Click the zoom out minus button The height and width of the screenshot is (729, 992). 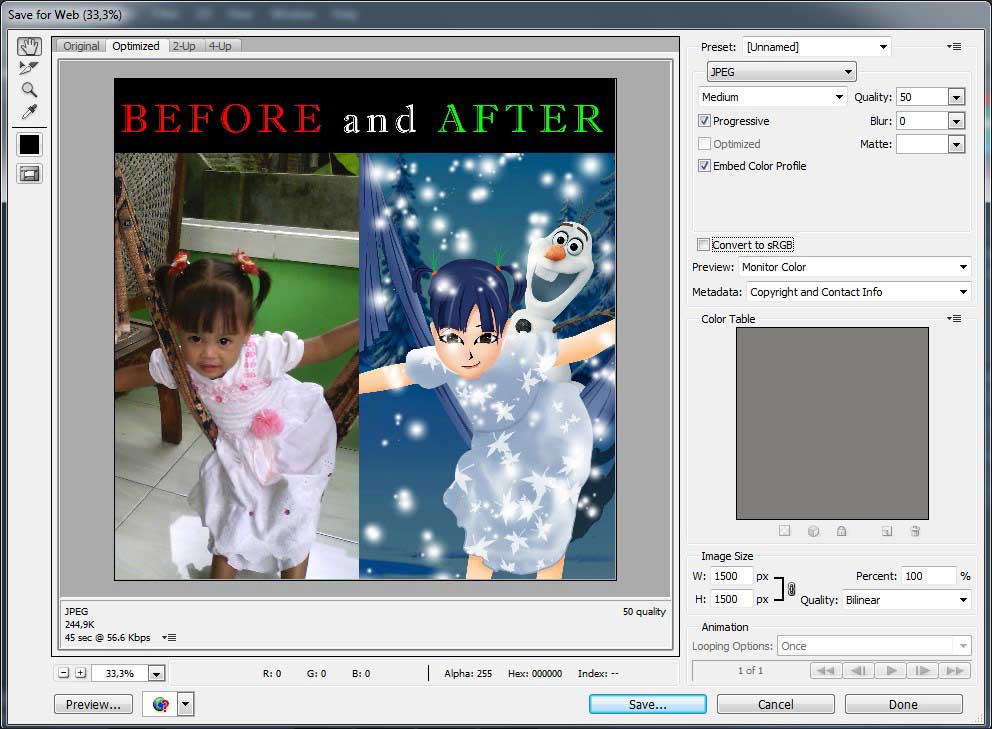point(63,673)
